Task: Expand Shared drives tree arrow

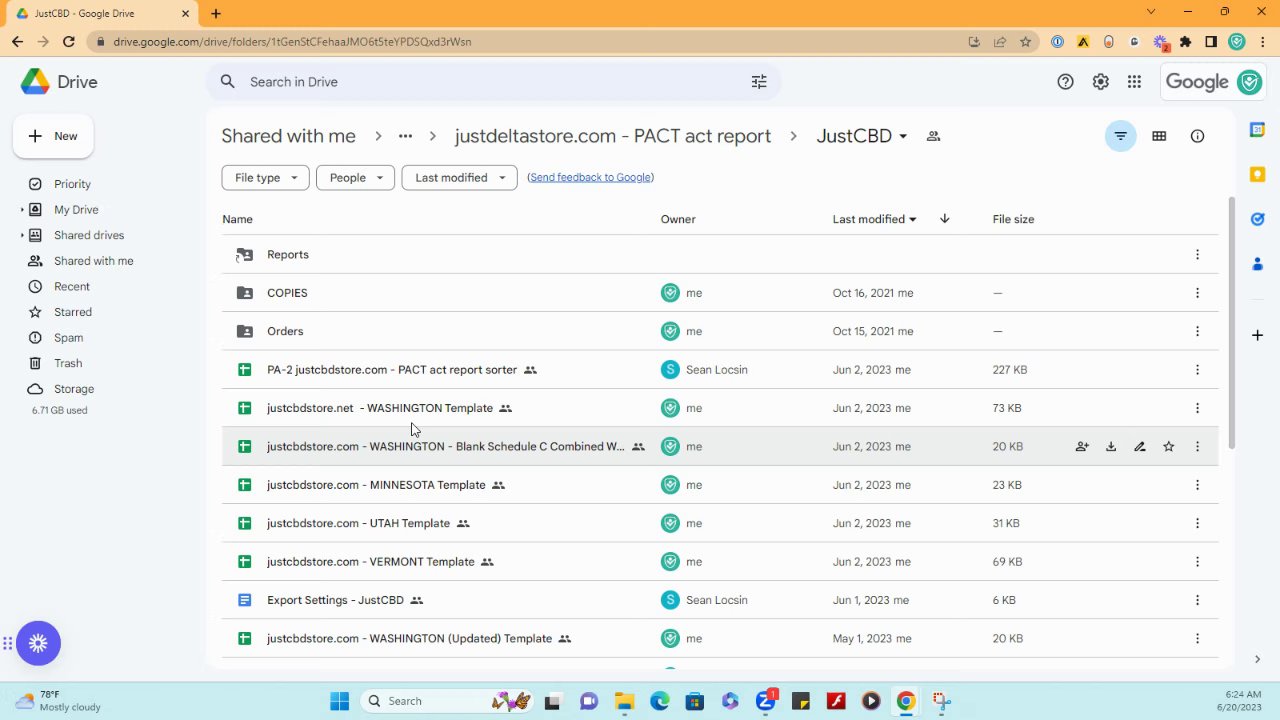Action: pyautogui.click(x=22, y=236)
